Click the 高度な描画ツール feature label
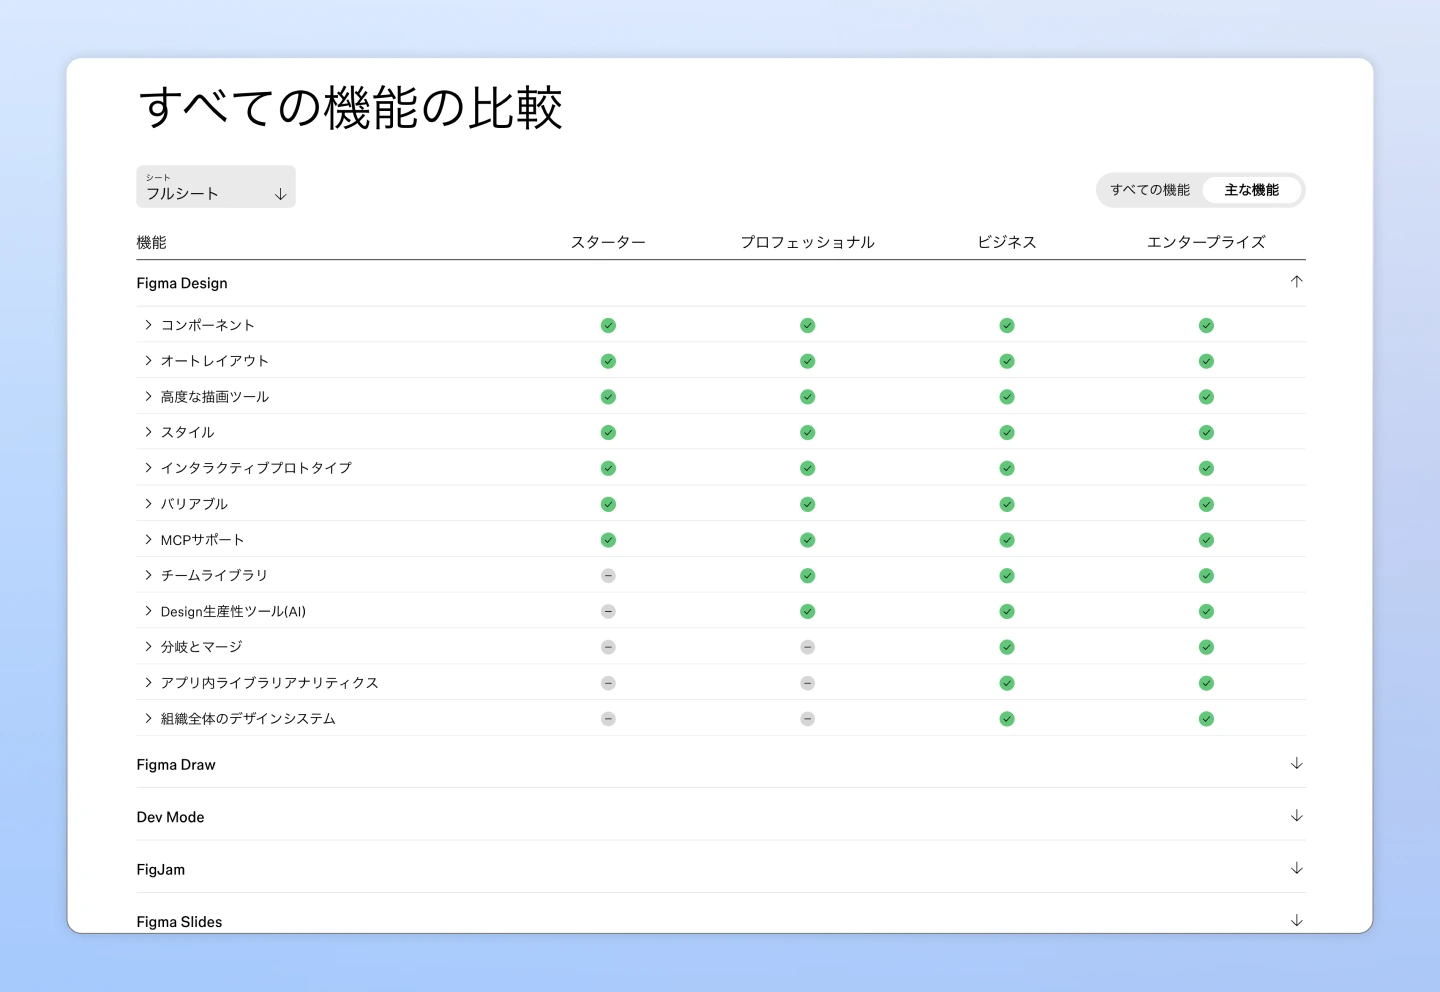Viewport: 1440px width, 992px height. tap(214, 396)
